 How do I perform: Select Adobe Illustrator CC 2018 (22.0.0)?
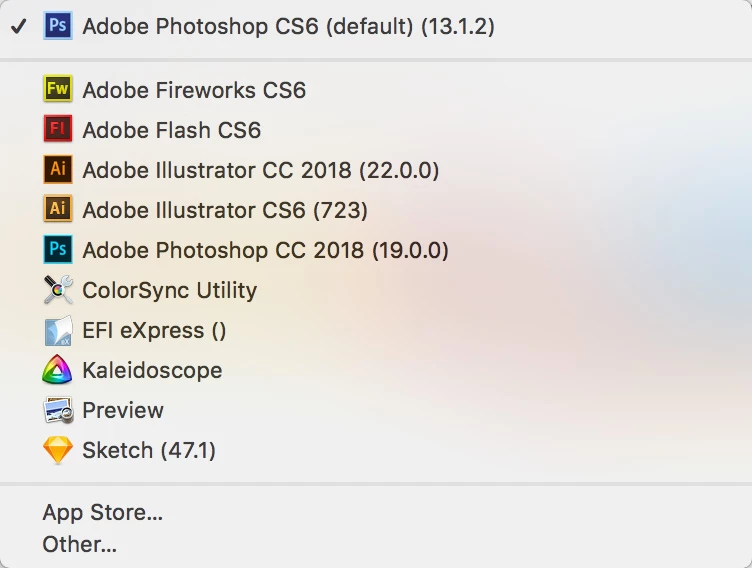(260, 170)
